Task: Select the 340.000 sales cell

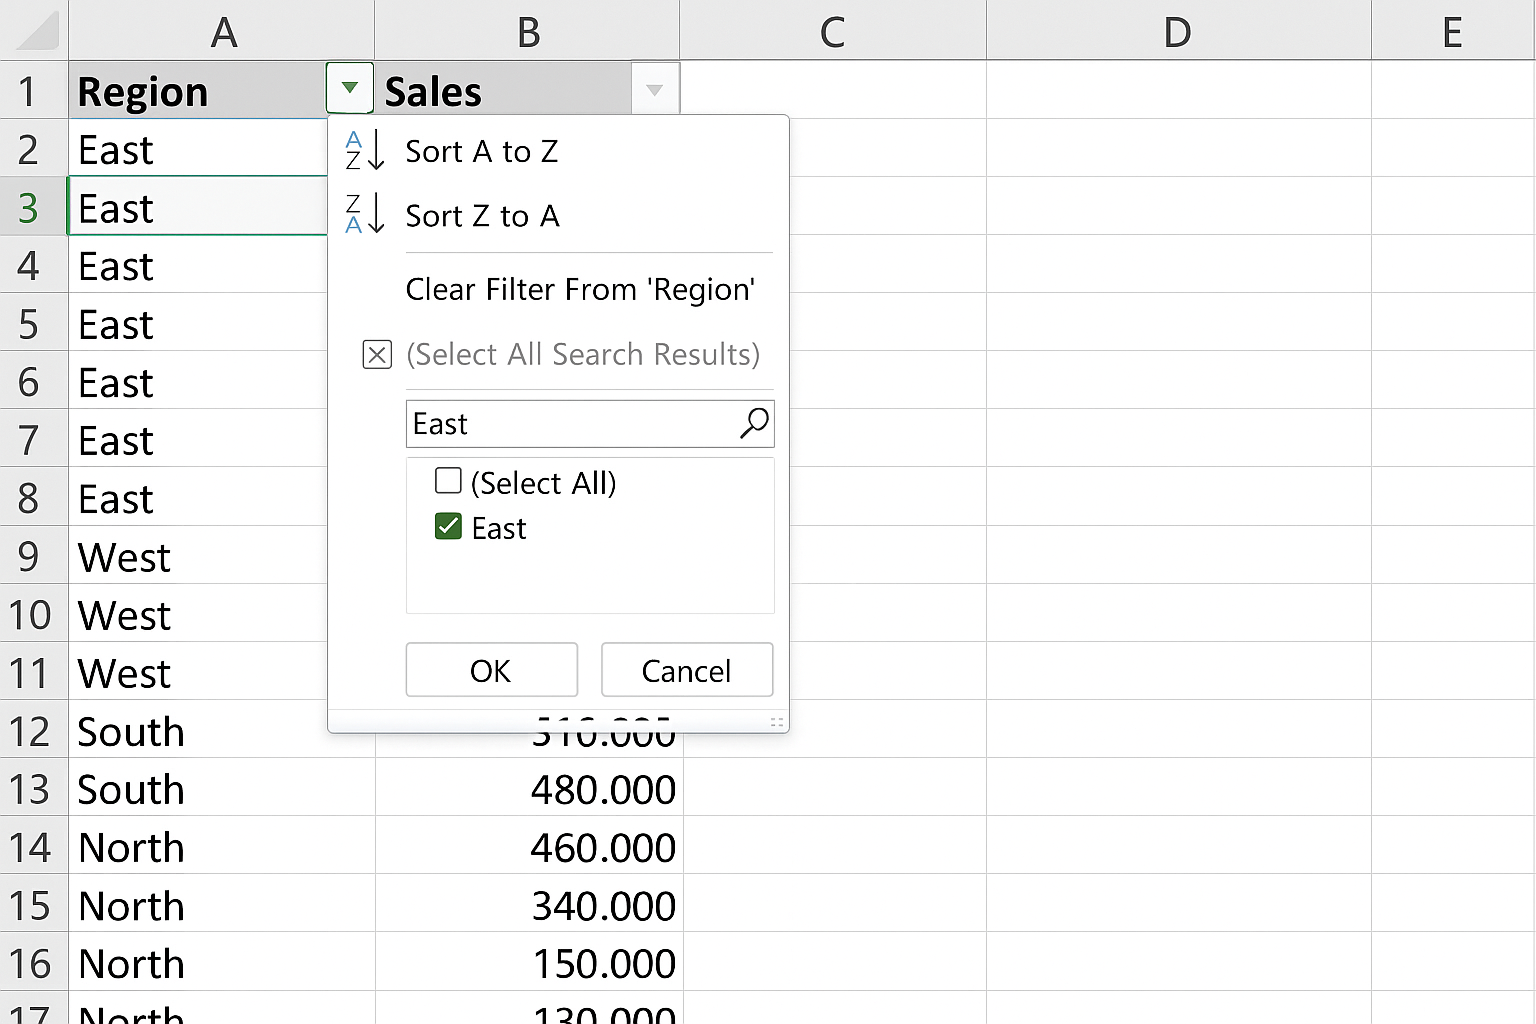Action: pyautogui.click(x=529, y=905)
